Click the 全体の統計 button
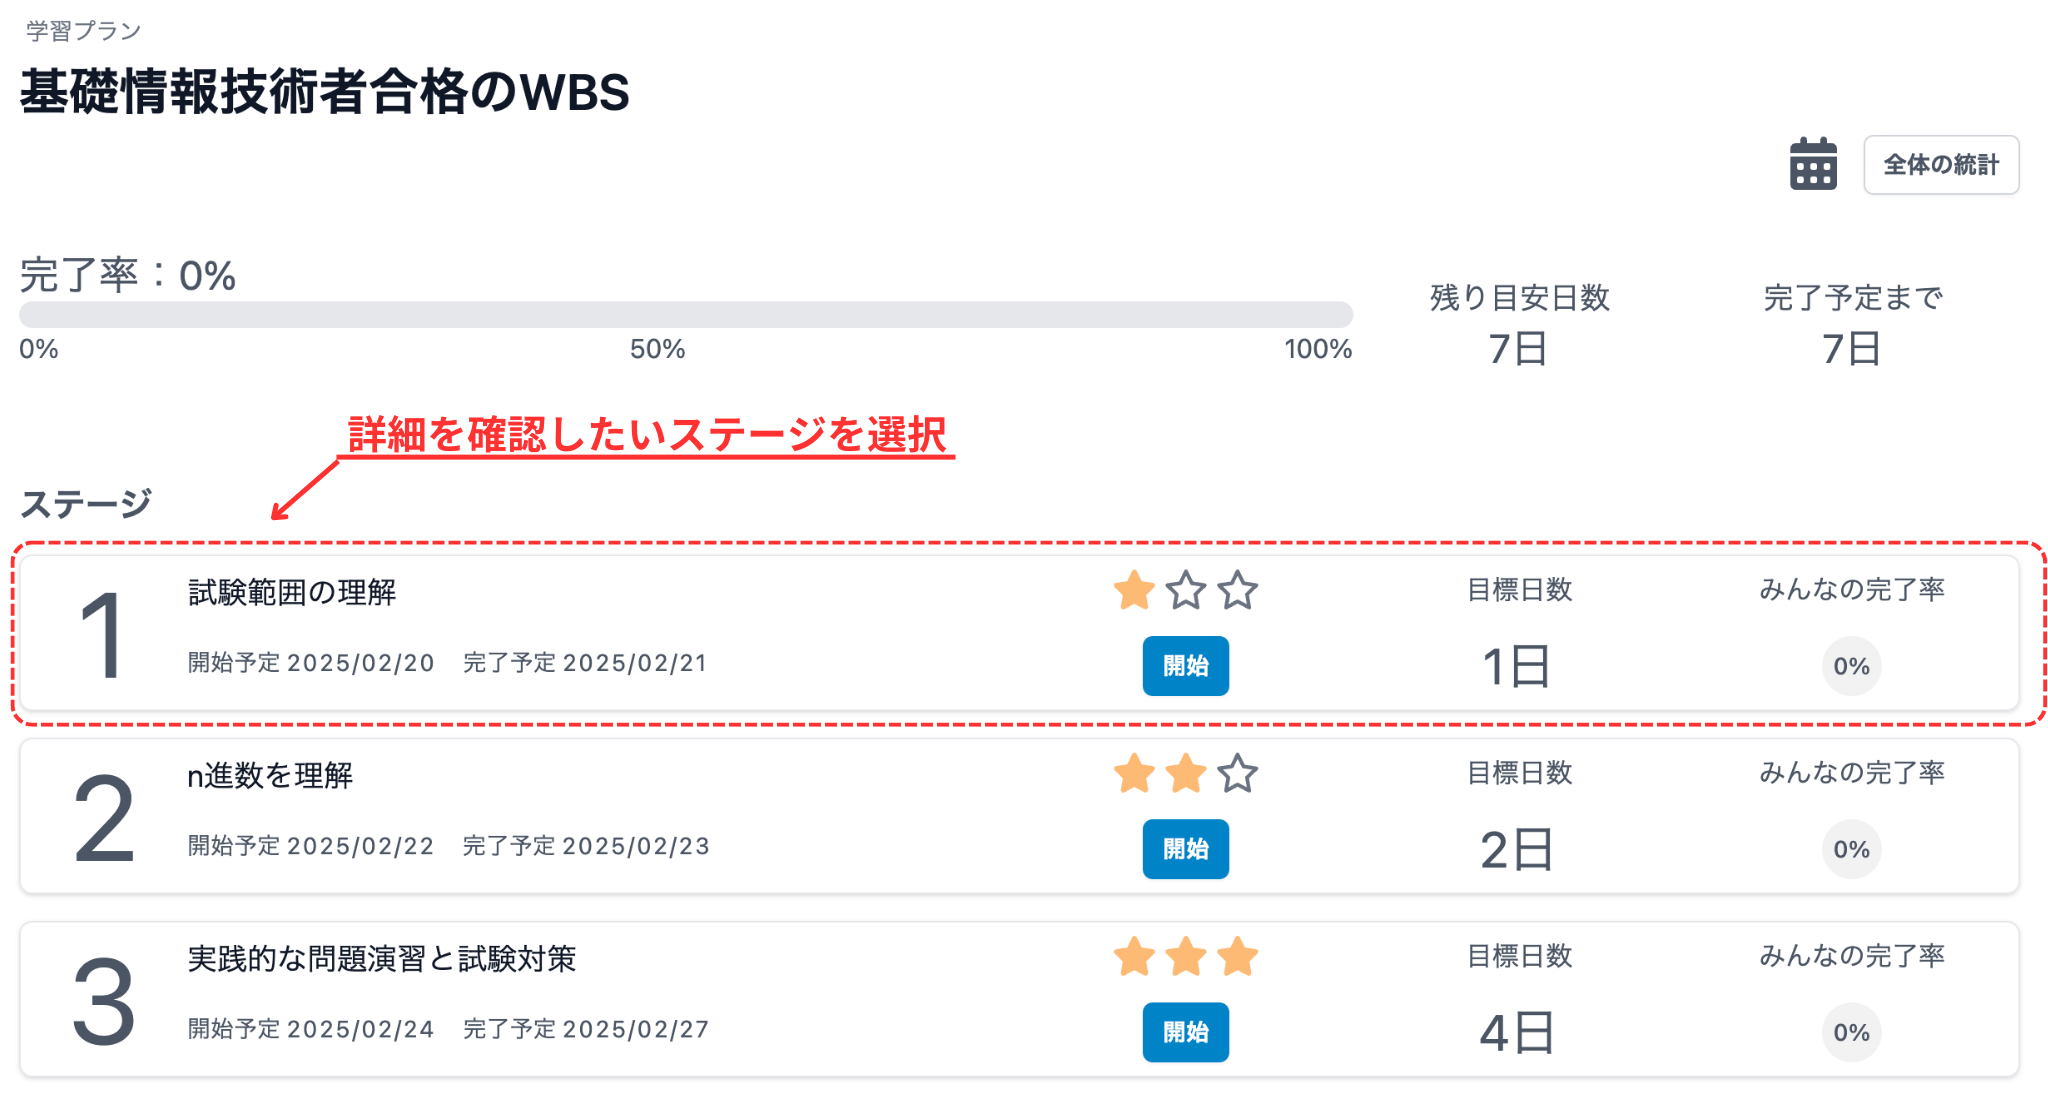The image size is (2048, 1114). [1940, 165]
